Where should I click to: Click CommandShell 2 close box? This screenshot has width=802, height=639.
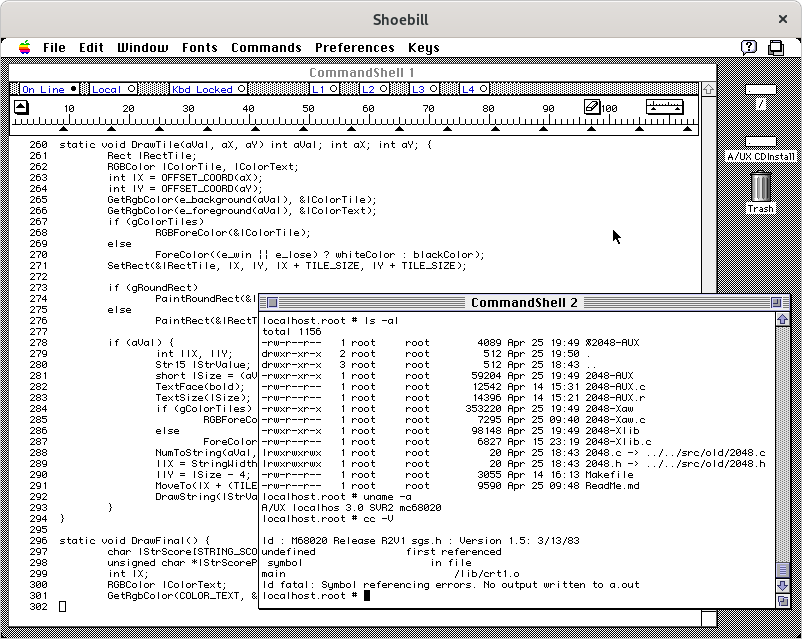272,302
